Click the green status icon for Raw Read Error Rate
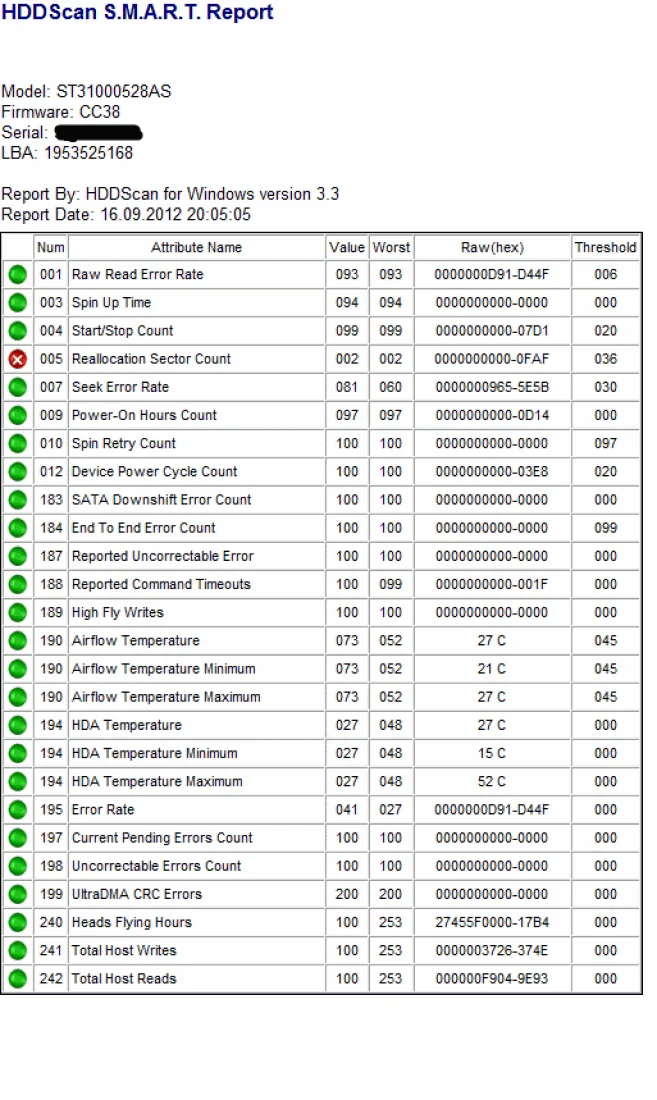The width and height of the screenshot is (657, 1100). (x=18, y=274)
